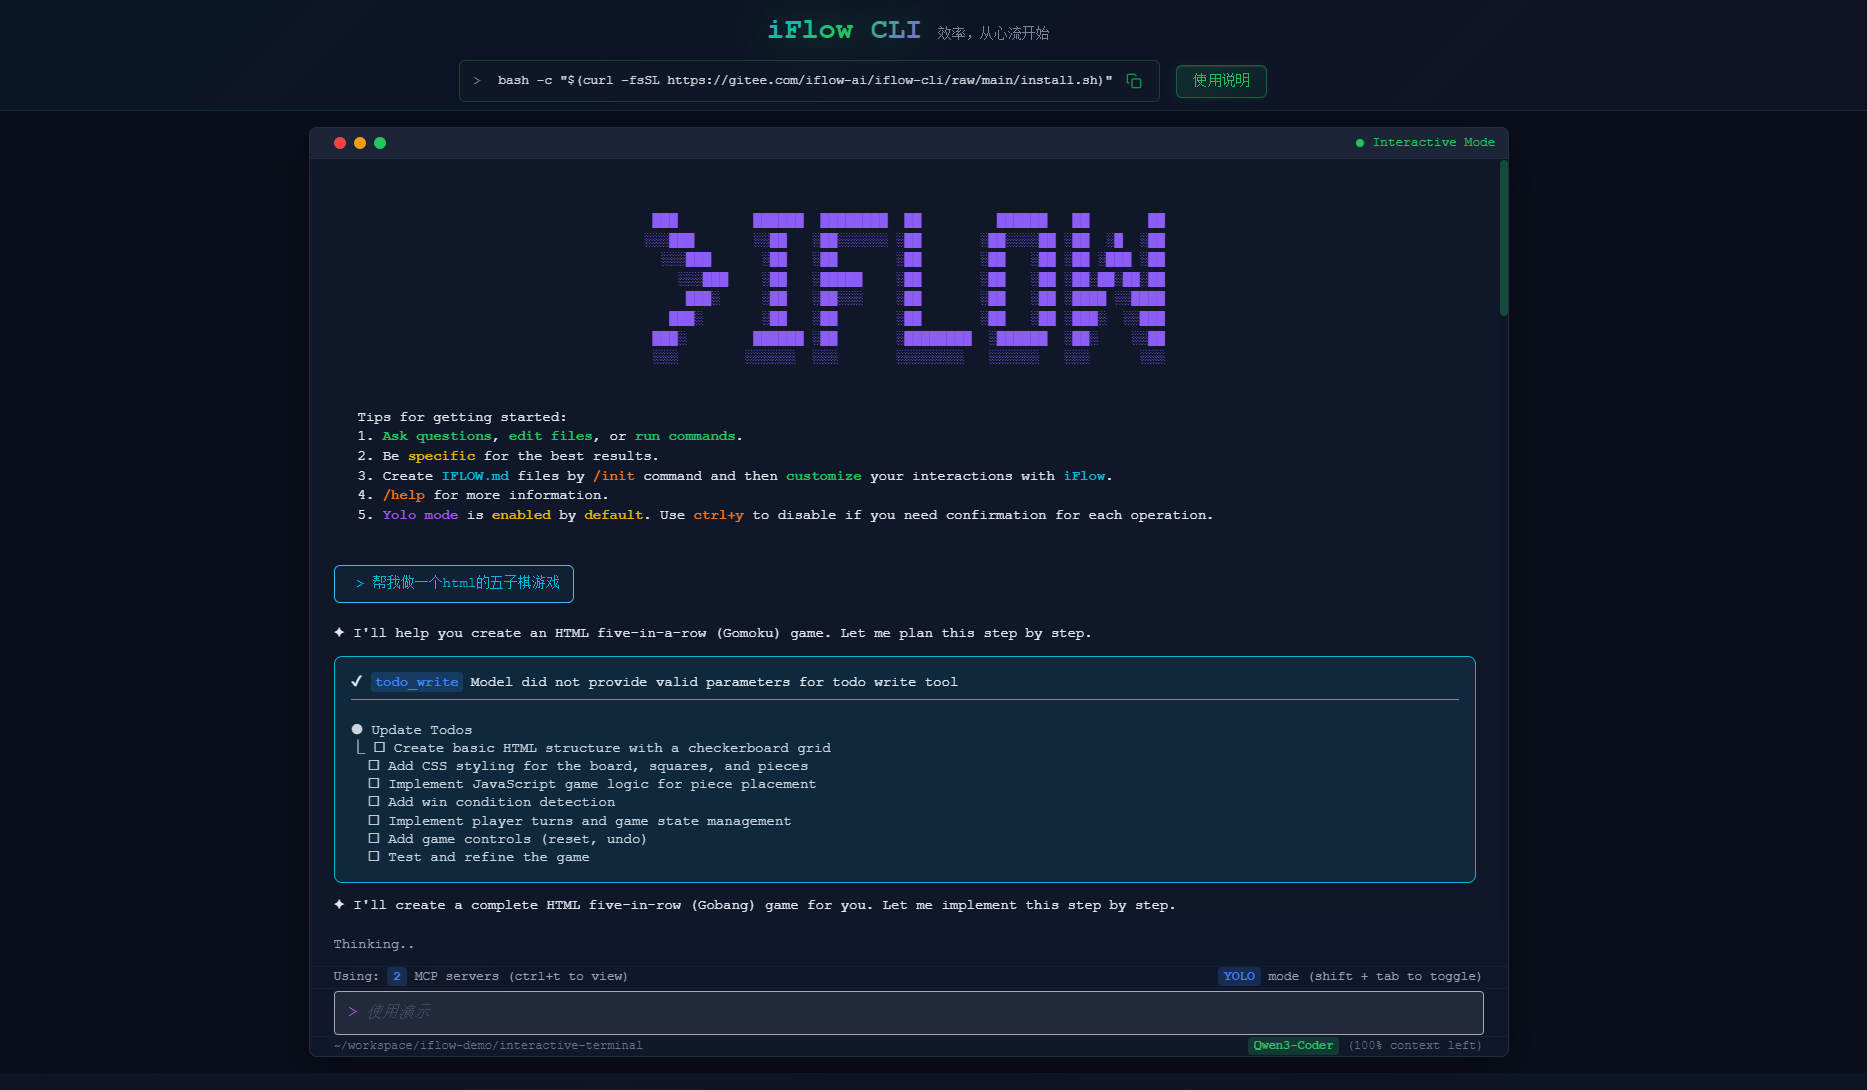Click the MCP servers count badge
This screenshot has height=1090, width=1867.
396,976
